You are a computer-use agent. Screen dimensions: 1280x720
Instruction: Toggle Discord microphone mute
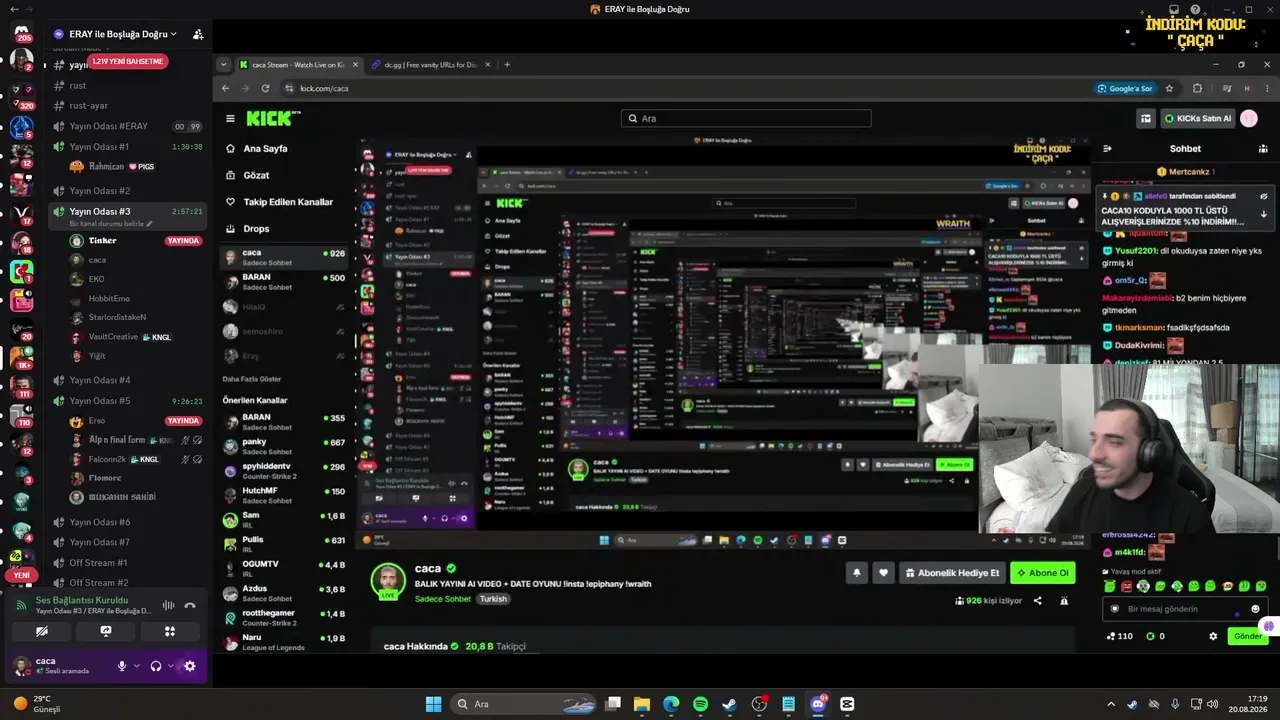122,666
